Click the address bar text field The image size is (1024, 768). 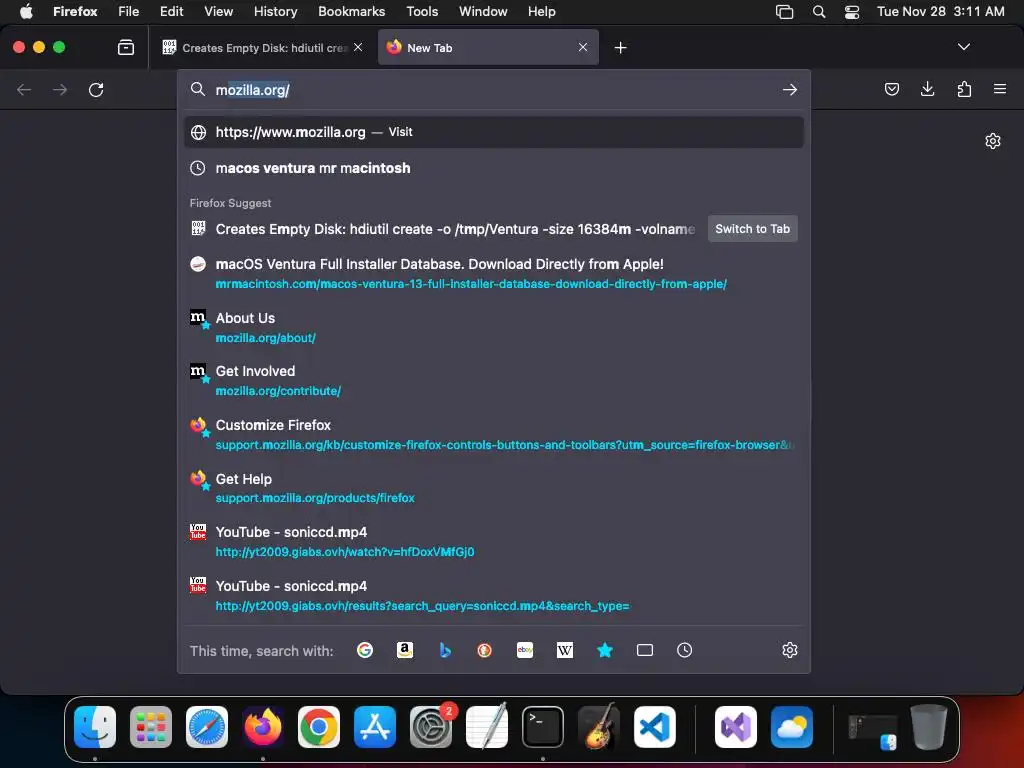pos(493,89)
